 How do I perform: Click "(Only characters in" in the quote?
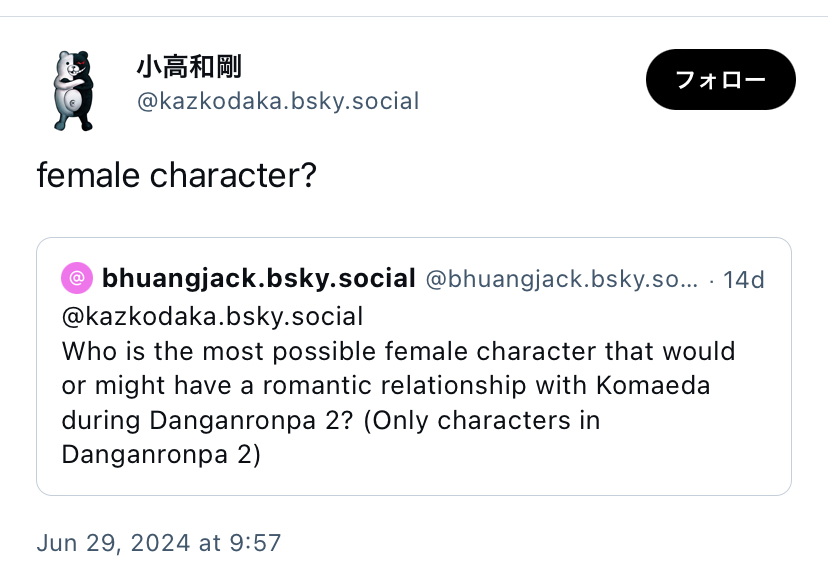[482, 420]
